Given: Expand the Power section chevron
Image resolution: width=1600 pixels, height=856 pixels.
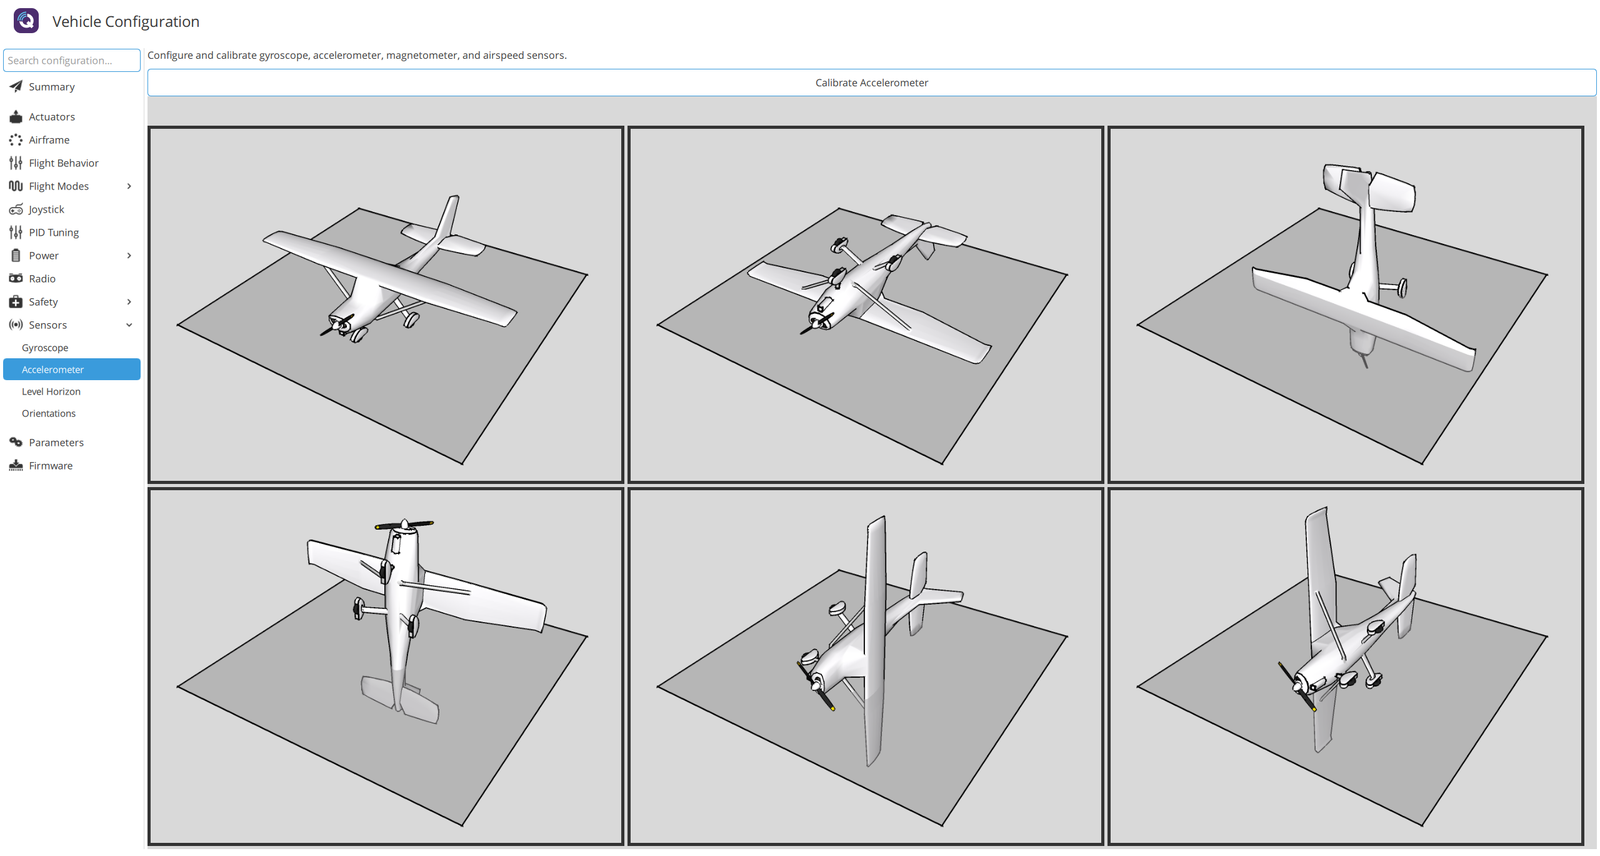Looking at the screenshot, I should pyautogui.click(x=129, y=256).
